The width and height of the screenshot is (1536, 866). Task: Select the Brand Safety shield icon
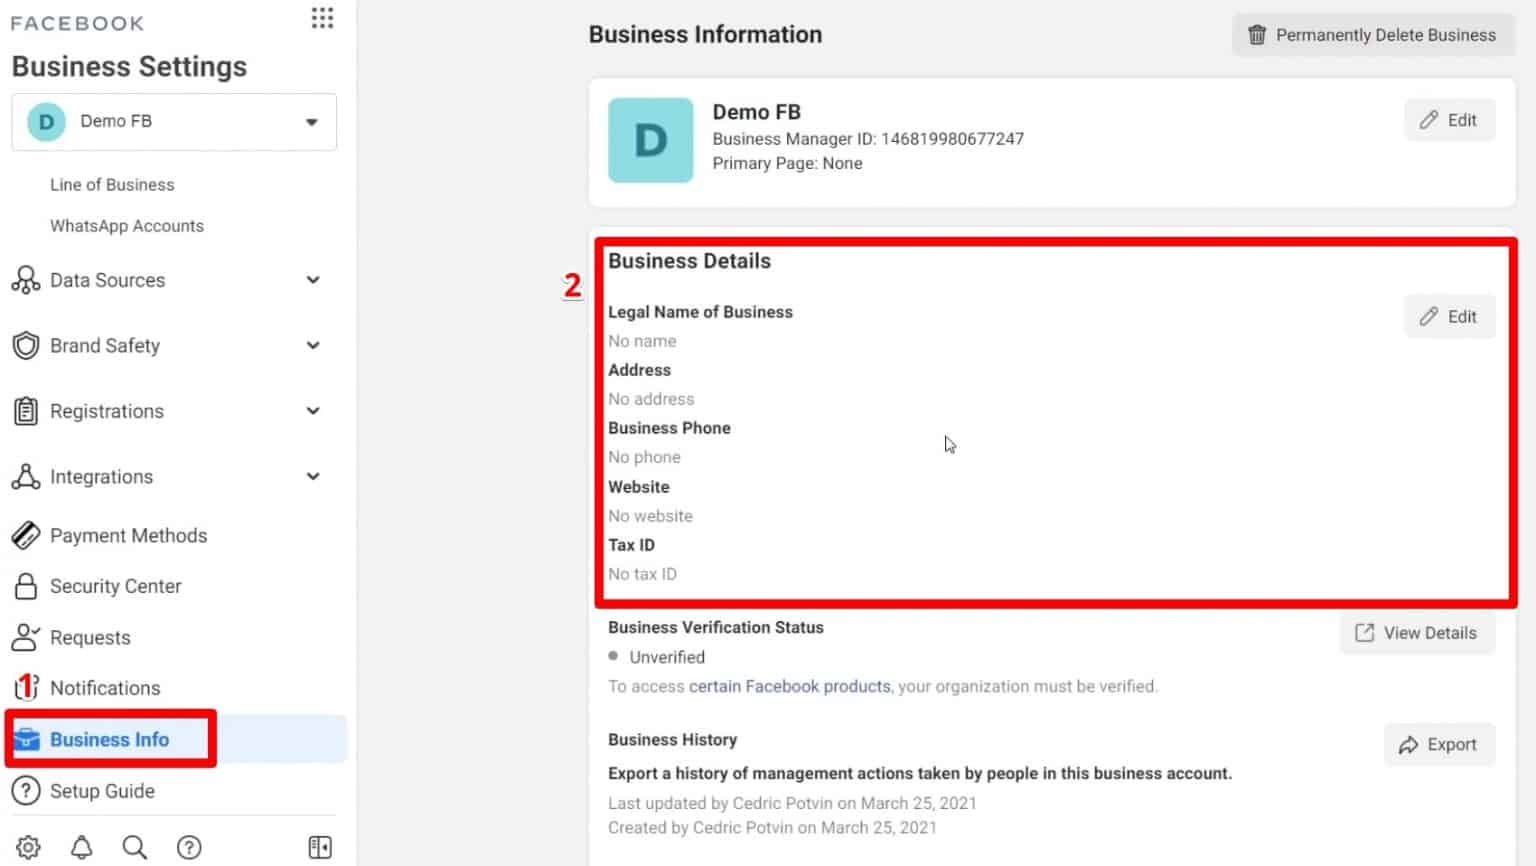coord(26,346)
